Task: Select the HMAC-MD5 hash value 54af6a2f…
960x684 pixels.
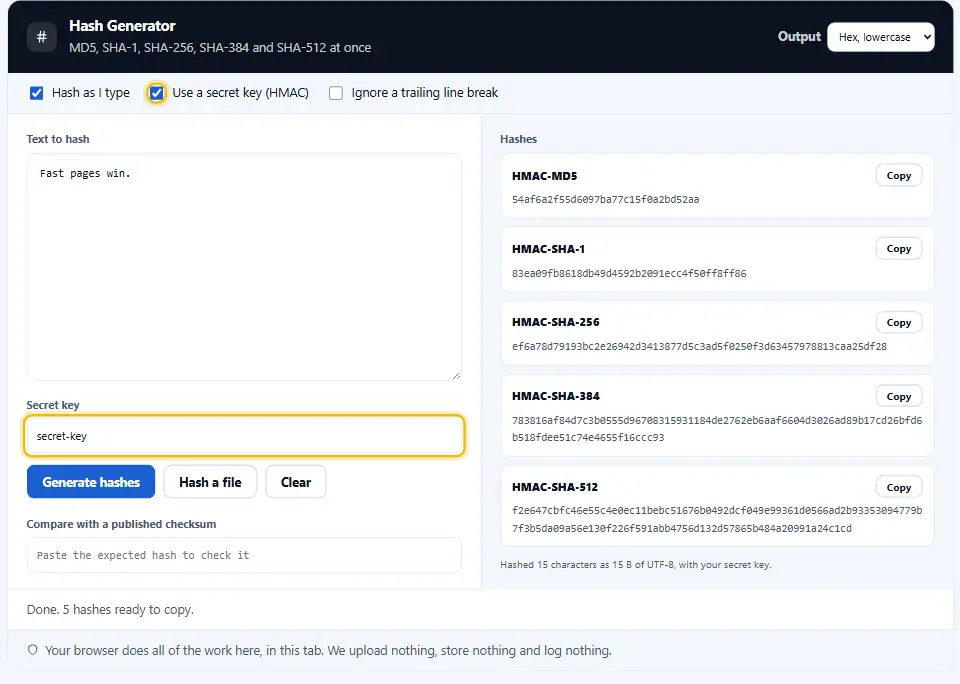Action: 606,200
